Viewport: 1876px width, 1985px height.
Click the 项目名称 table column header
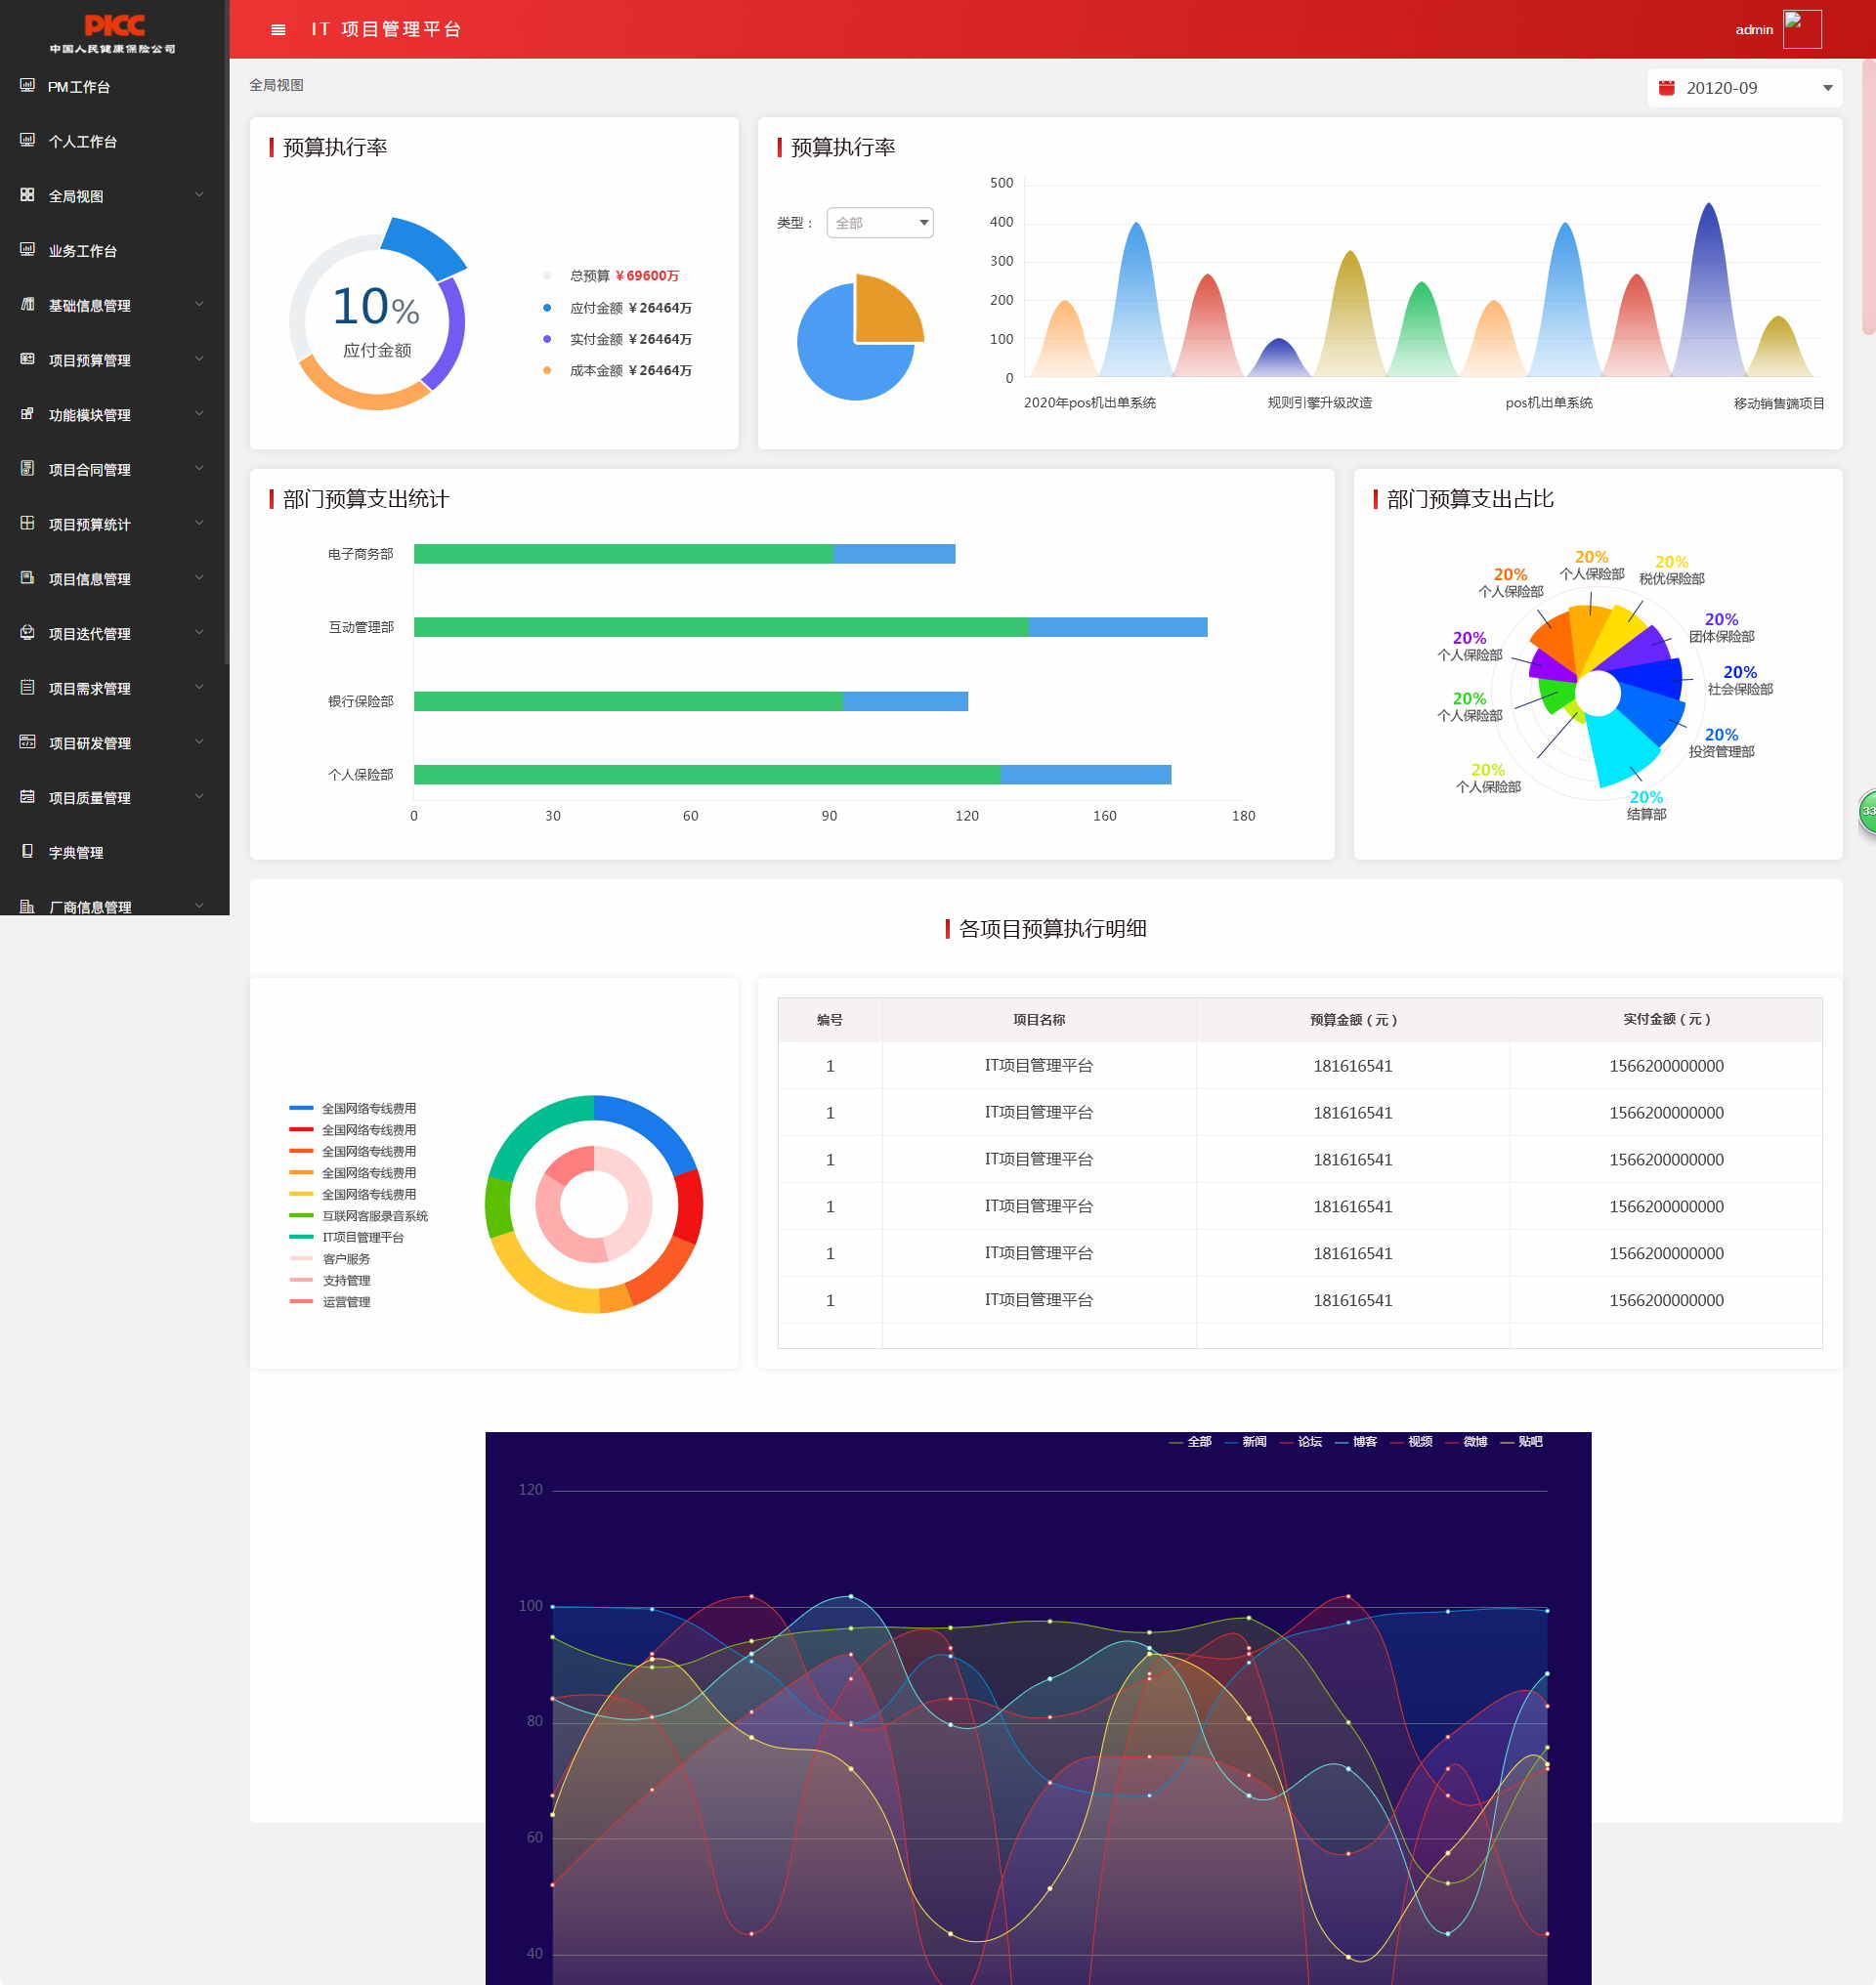(1038, 1019)
